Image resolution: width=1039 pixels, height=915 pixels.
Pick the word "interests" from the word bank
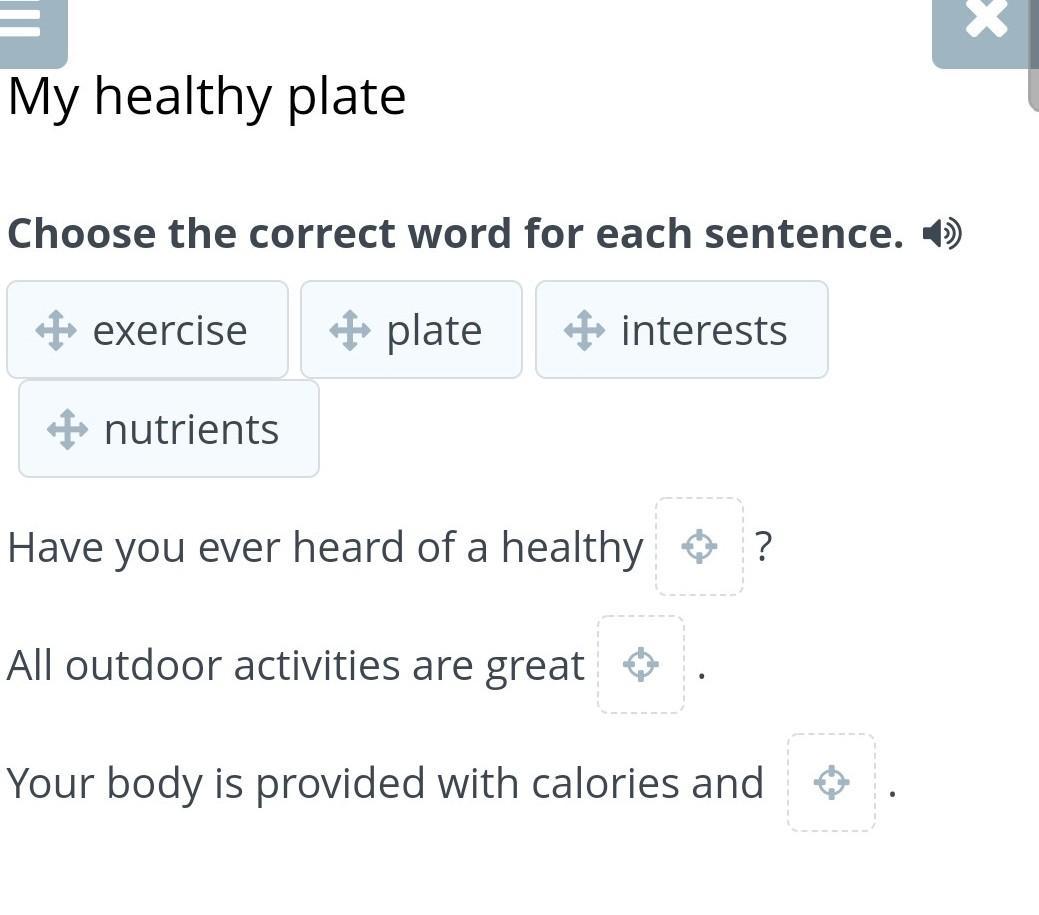click(704, 330)
